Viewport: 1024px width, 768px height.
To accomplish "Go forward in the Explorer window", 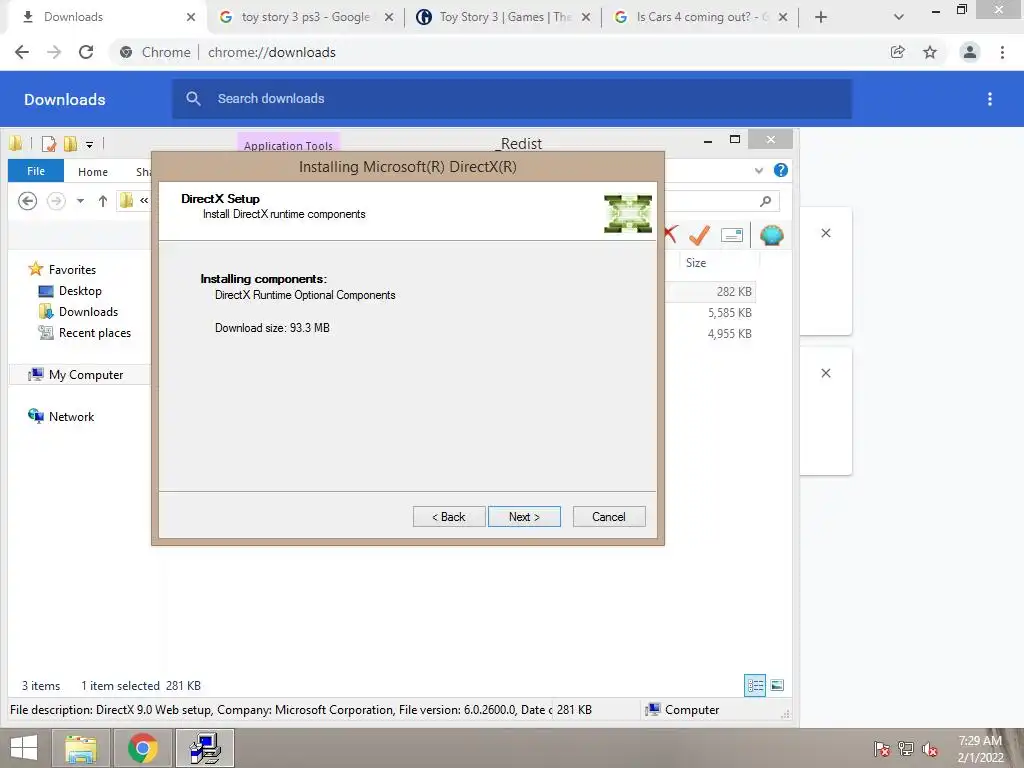I will click(x=56, y=201).
